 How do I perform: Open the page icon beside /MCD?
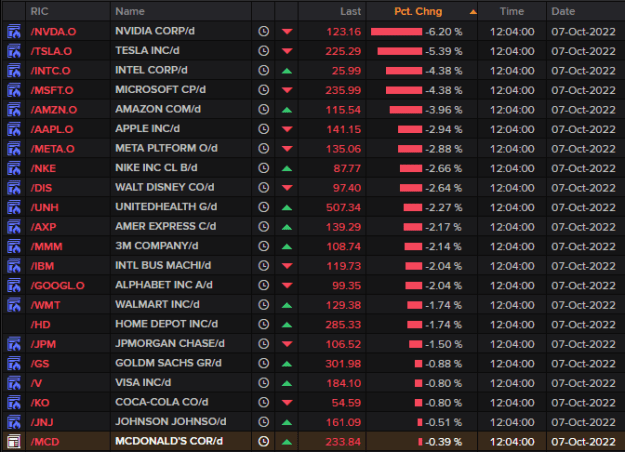(14, 442)
